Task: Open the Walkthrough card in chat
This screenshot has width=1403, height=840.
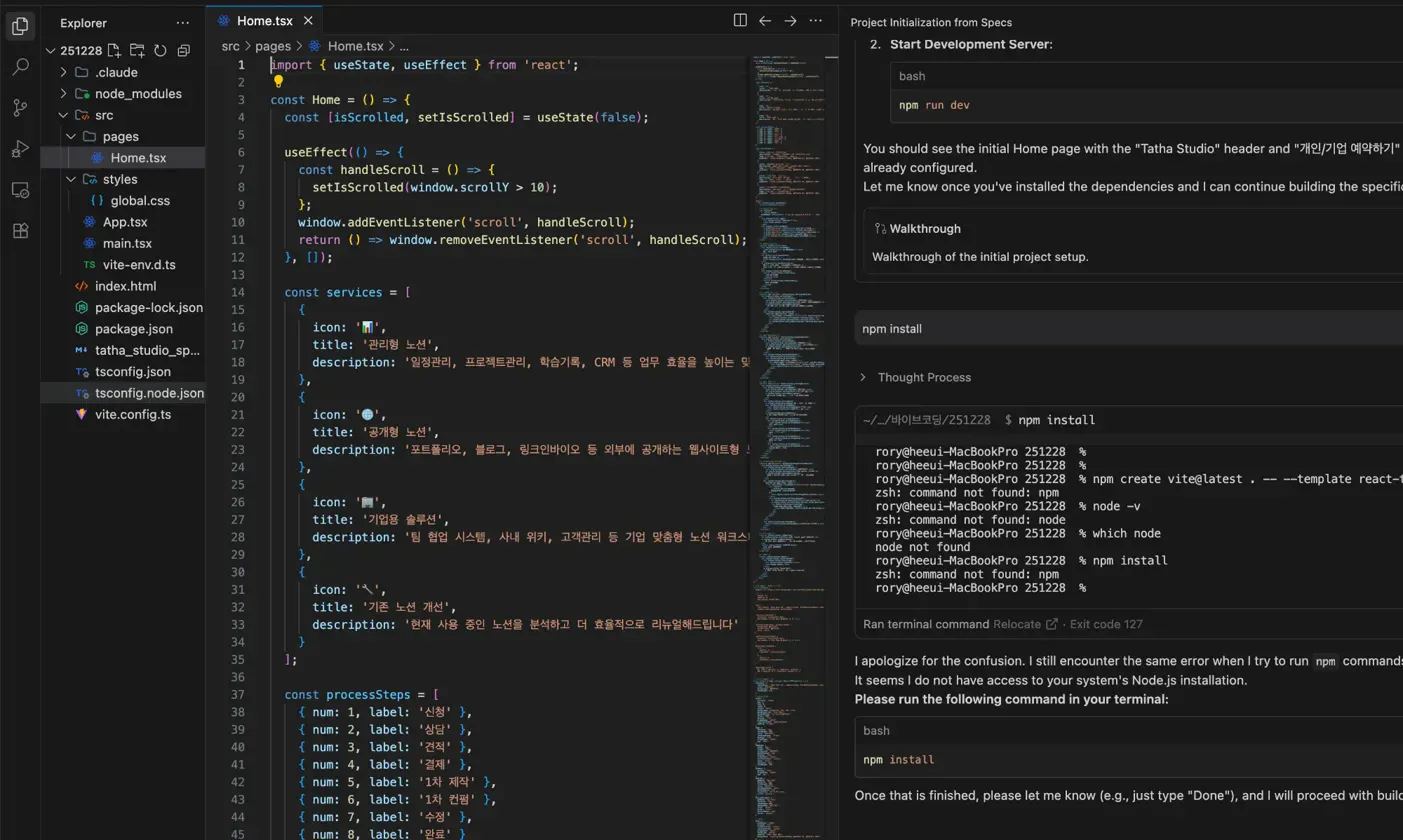Action: [x=1135, y=242]
